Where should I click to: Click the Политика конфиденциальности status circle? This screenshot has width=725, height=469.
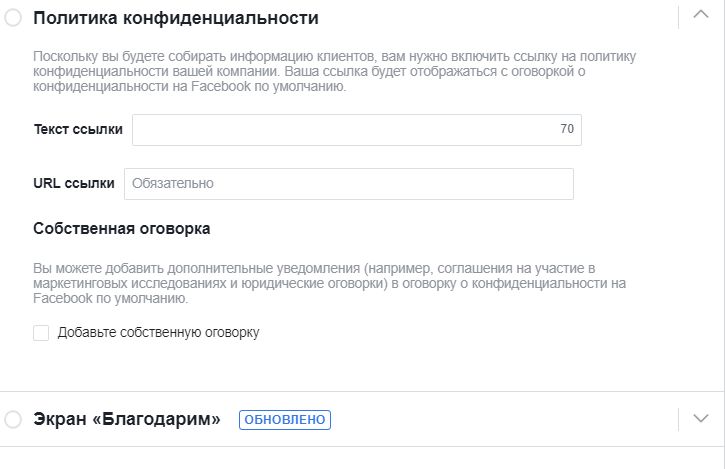click(x=13, y=18)
